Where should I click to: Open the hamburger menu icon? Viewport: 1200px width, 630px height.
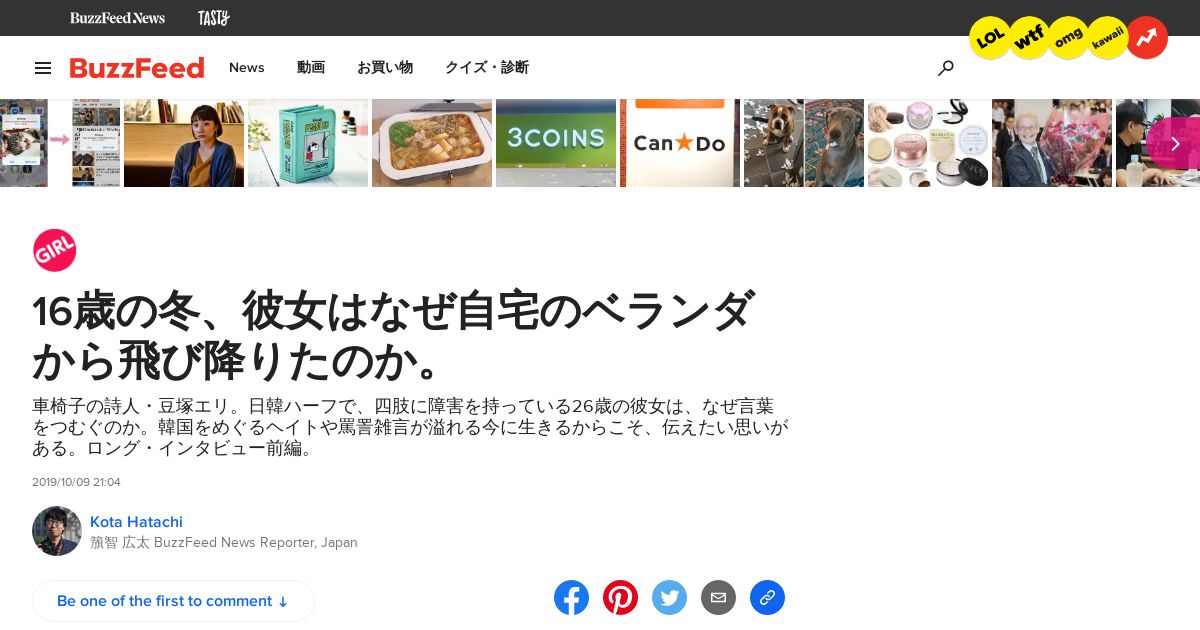43,68
